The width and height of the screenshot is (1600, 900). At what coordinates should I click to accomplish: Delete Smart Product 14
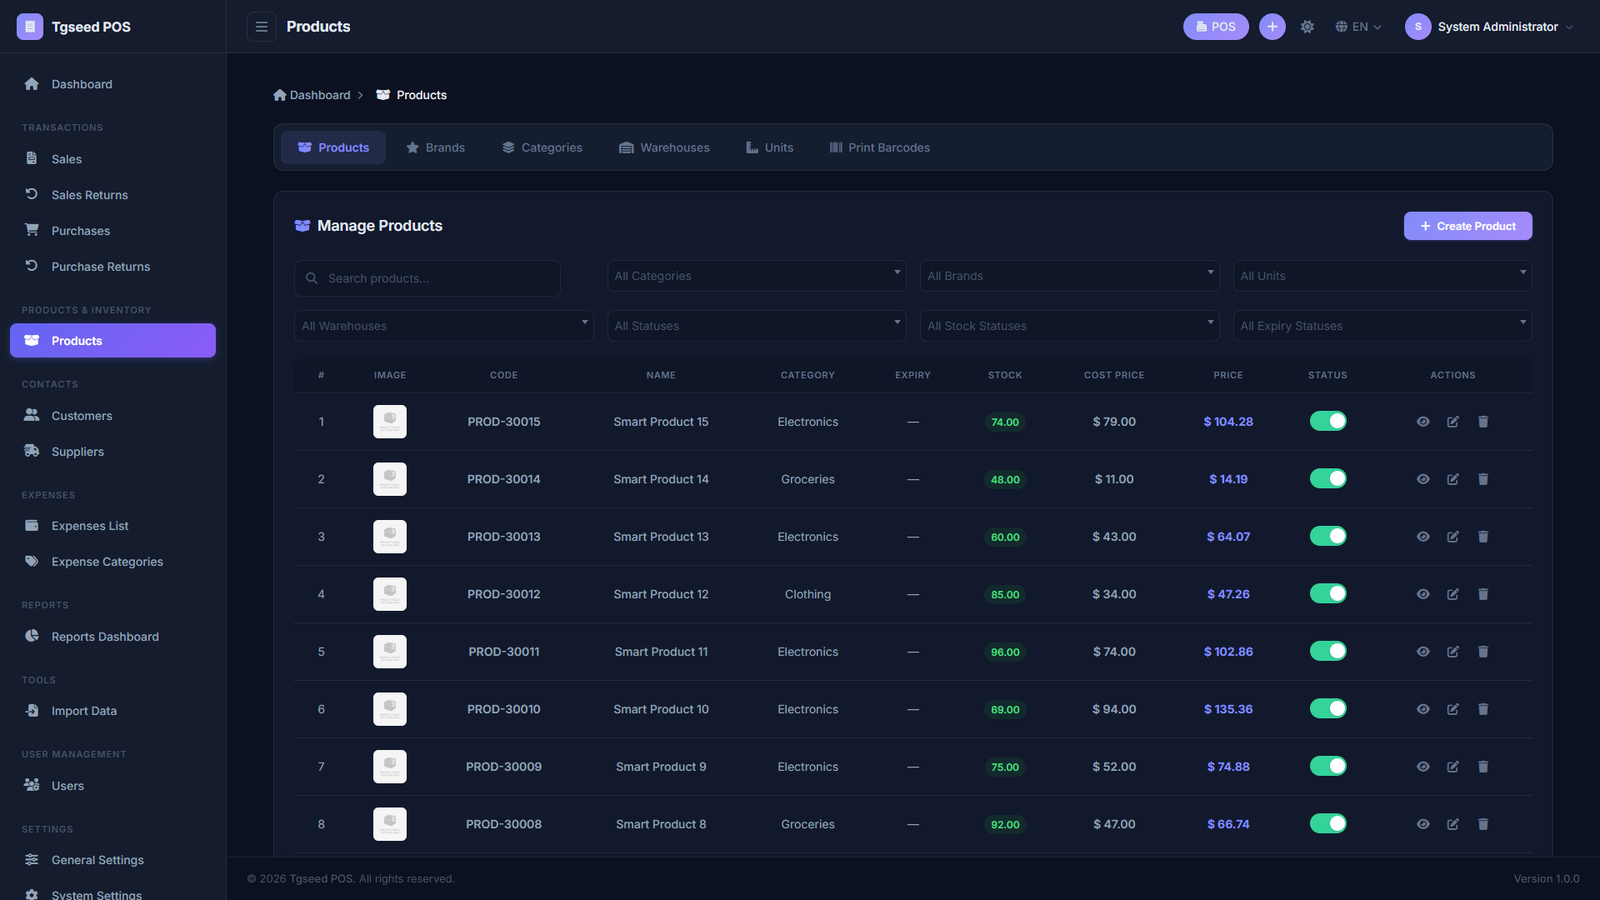[1483, 479]
